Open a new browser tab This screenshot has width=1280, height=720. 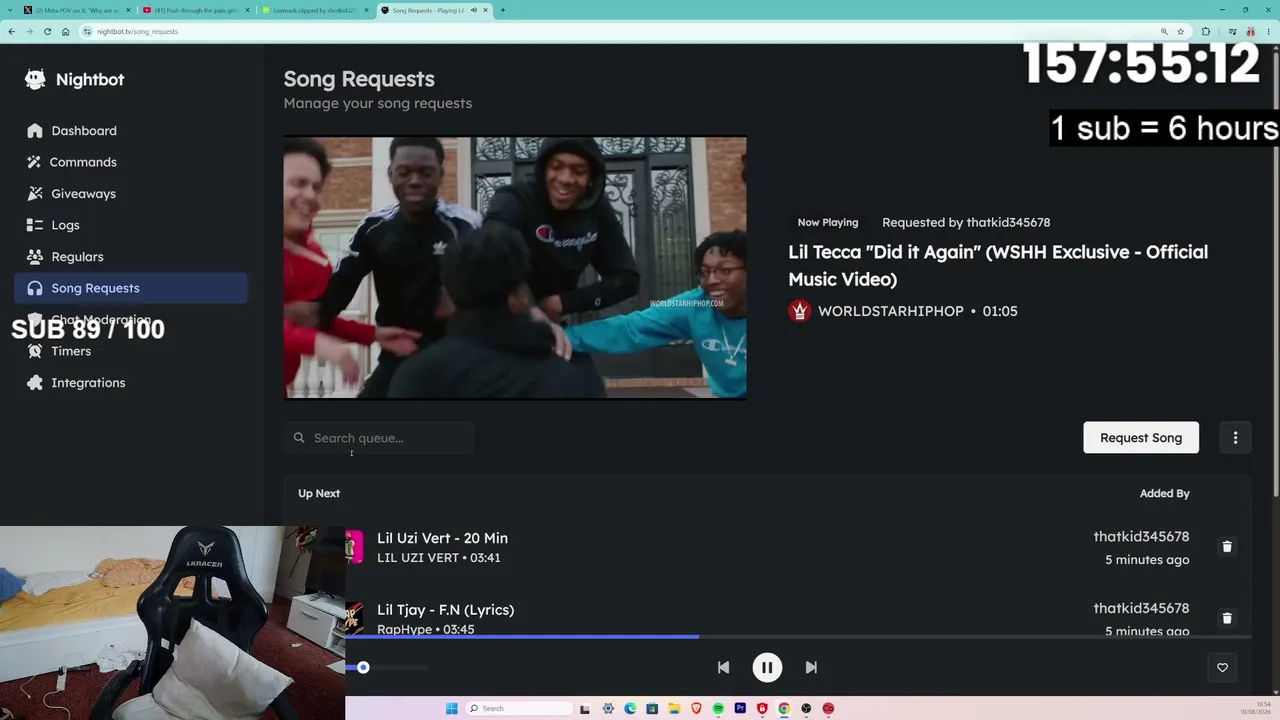502,10
